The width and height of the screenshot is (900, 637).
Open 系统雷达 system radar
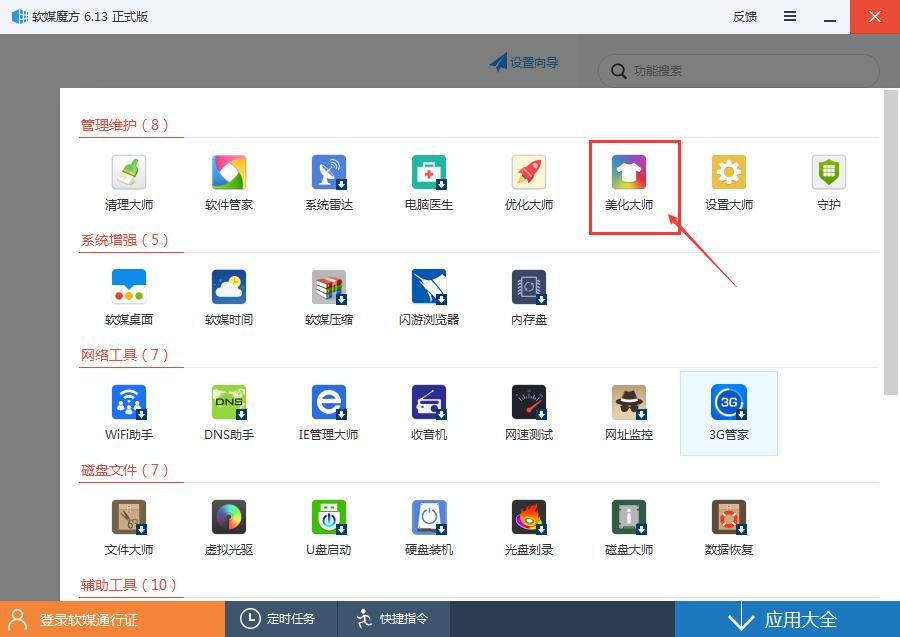329,182
